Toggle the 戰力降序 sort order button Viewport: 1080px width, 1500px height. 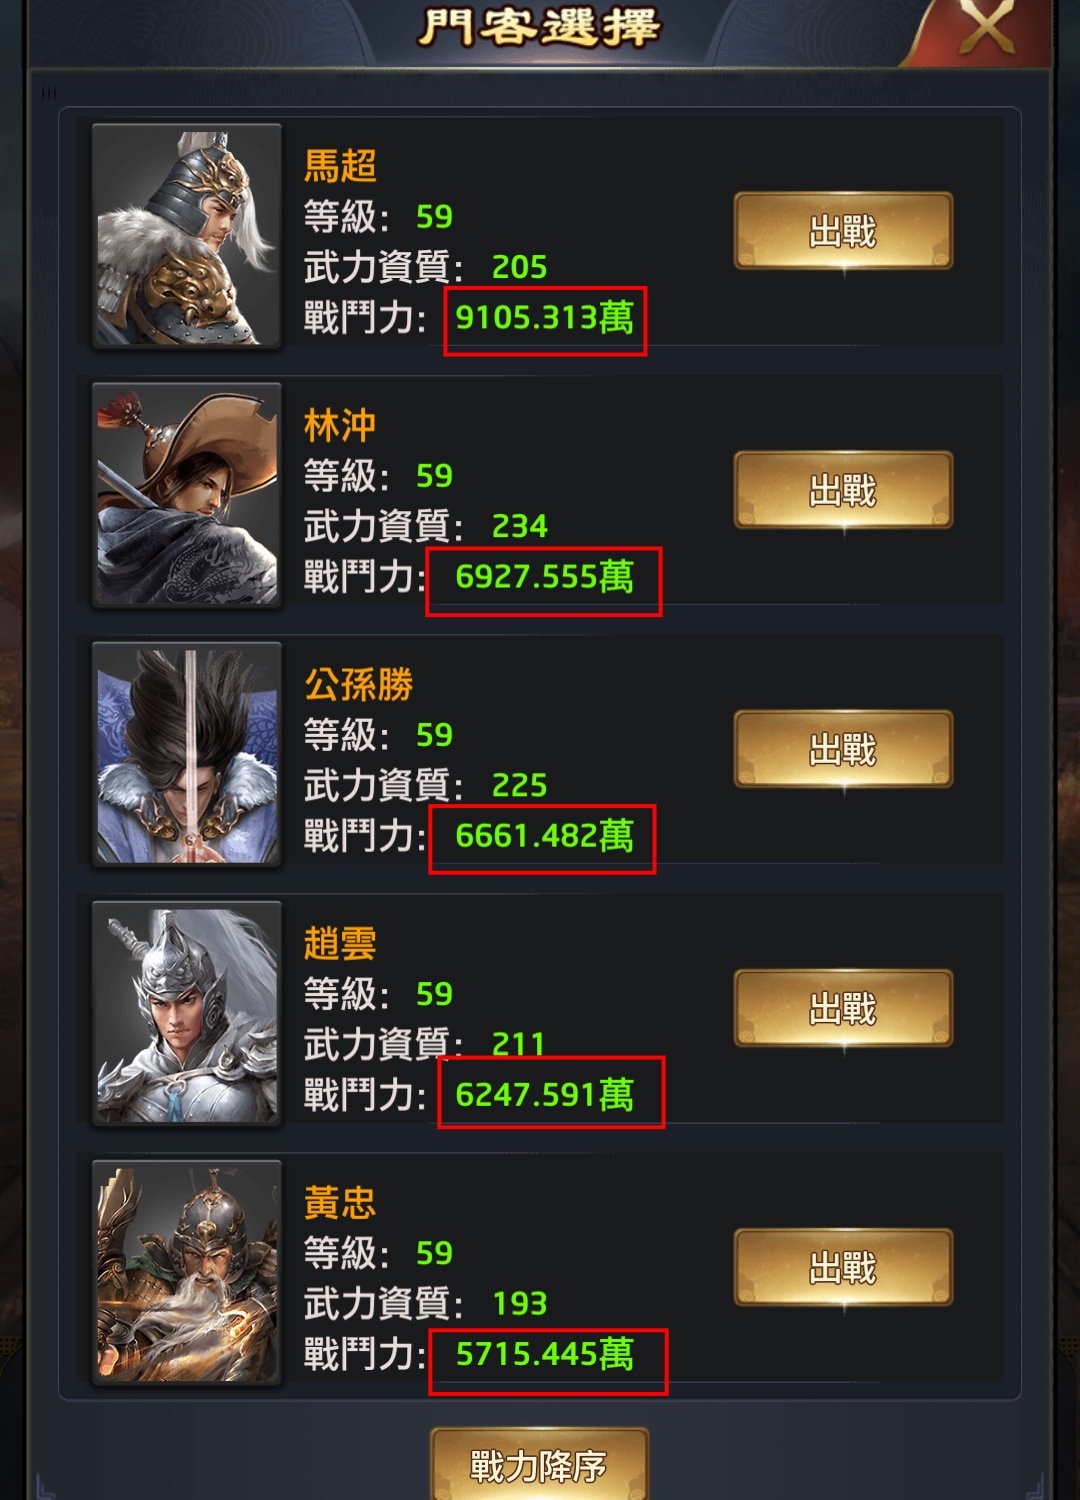(539, 1465)
